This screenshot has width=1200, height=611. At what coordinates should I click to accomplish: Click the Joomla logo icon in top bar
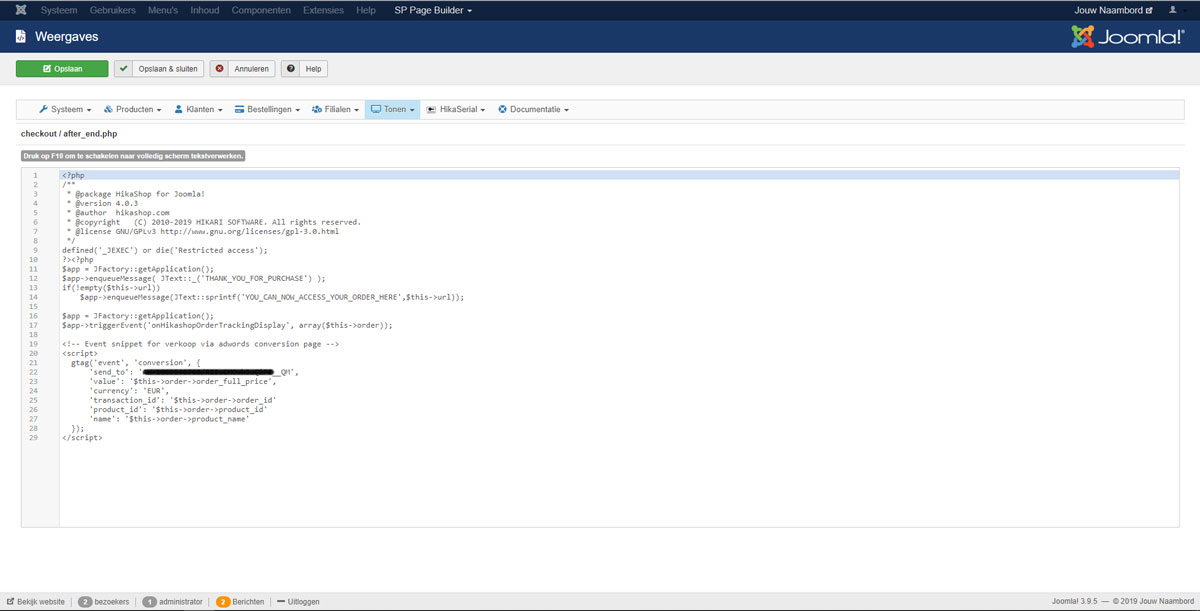tap(21, 10)
